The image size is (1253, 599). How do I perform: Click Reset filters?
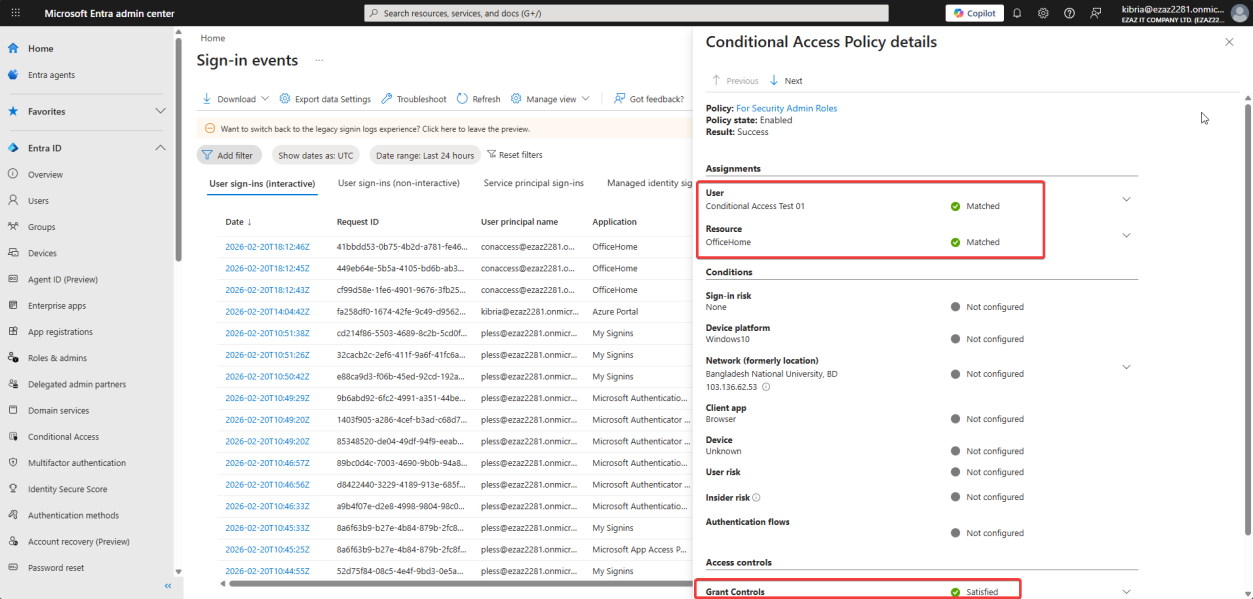pos(514,155)
